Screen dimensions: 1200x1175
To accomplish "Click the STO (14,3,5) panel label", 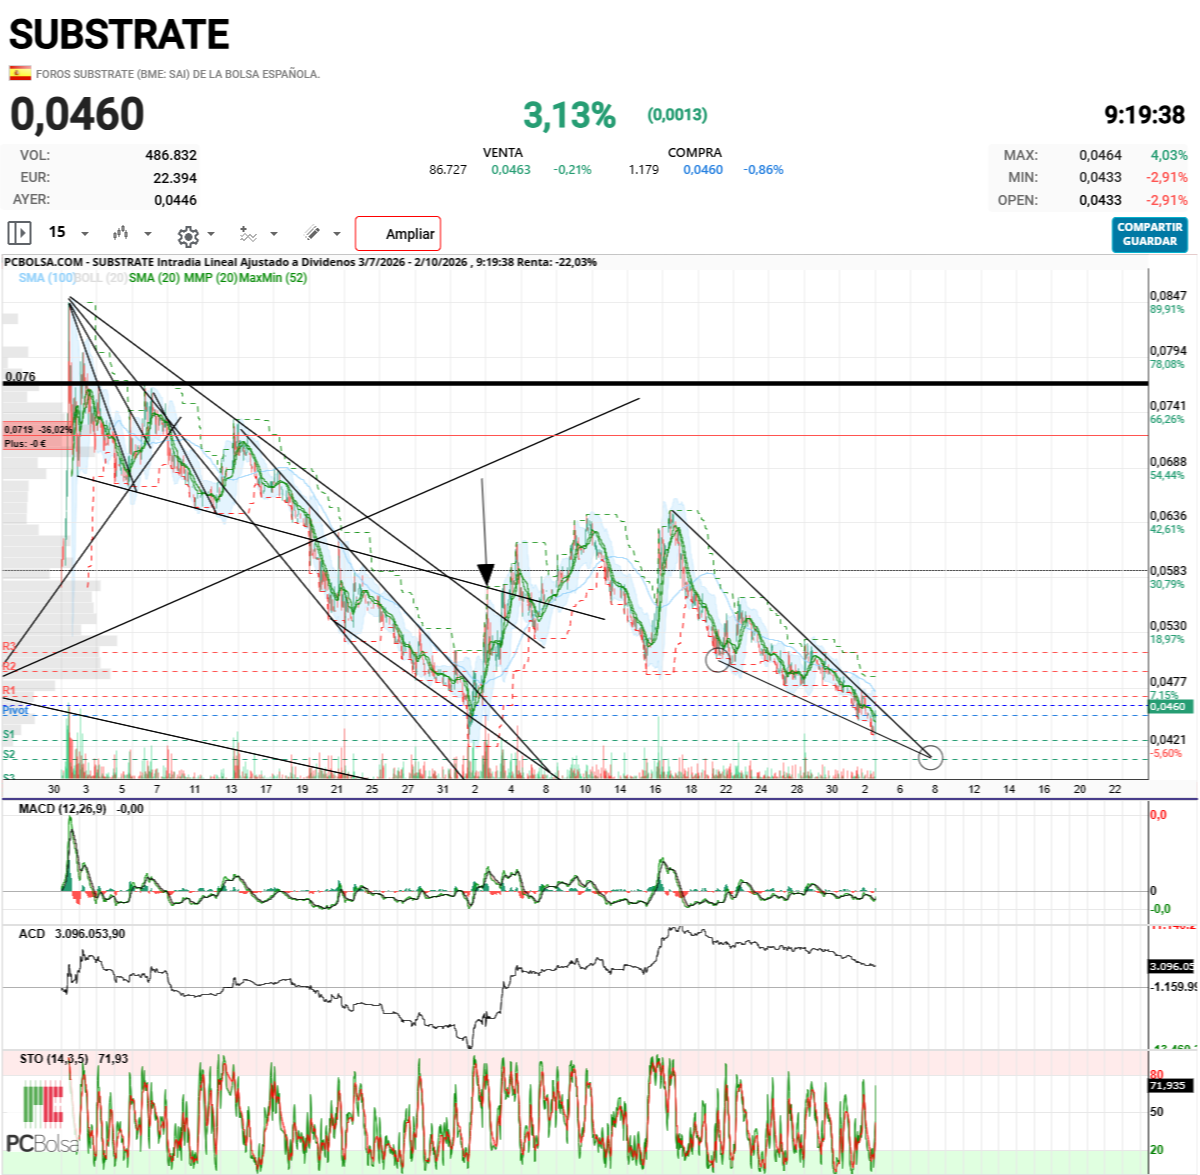I will [x=54, y=1058].
